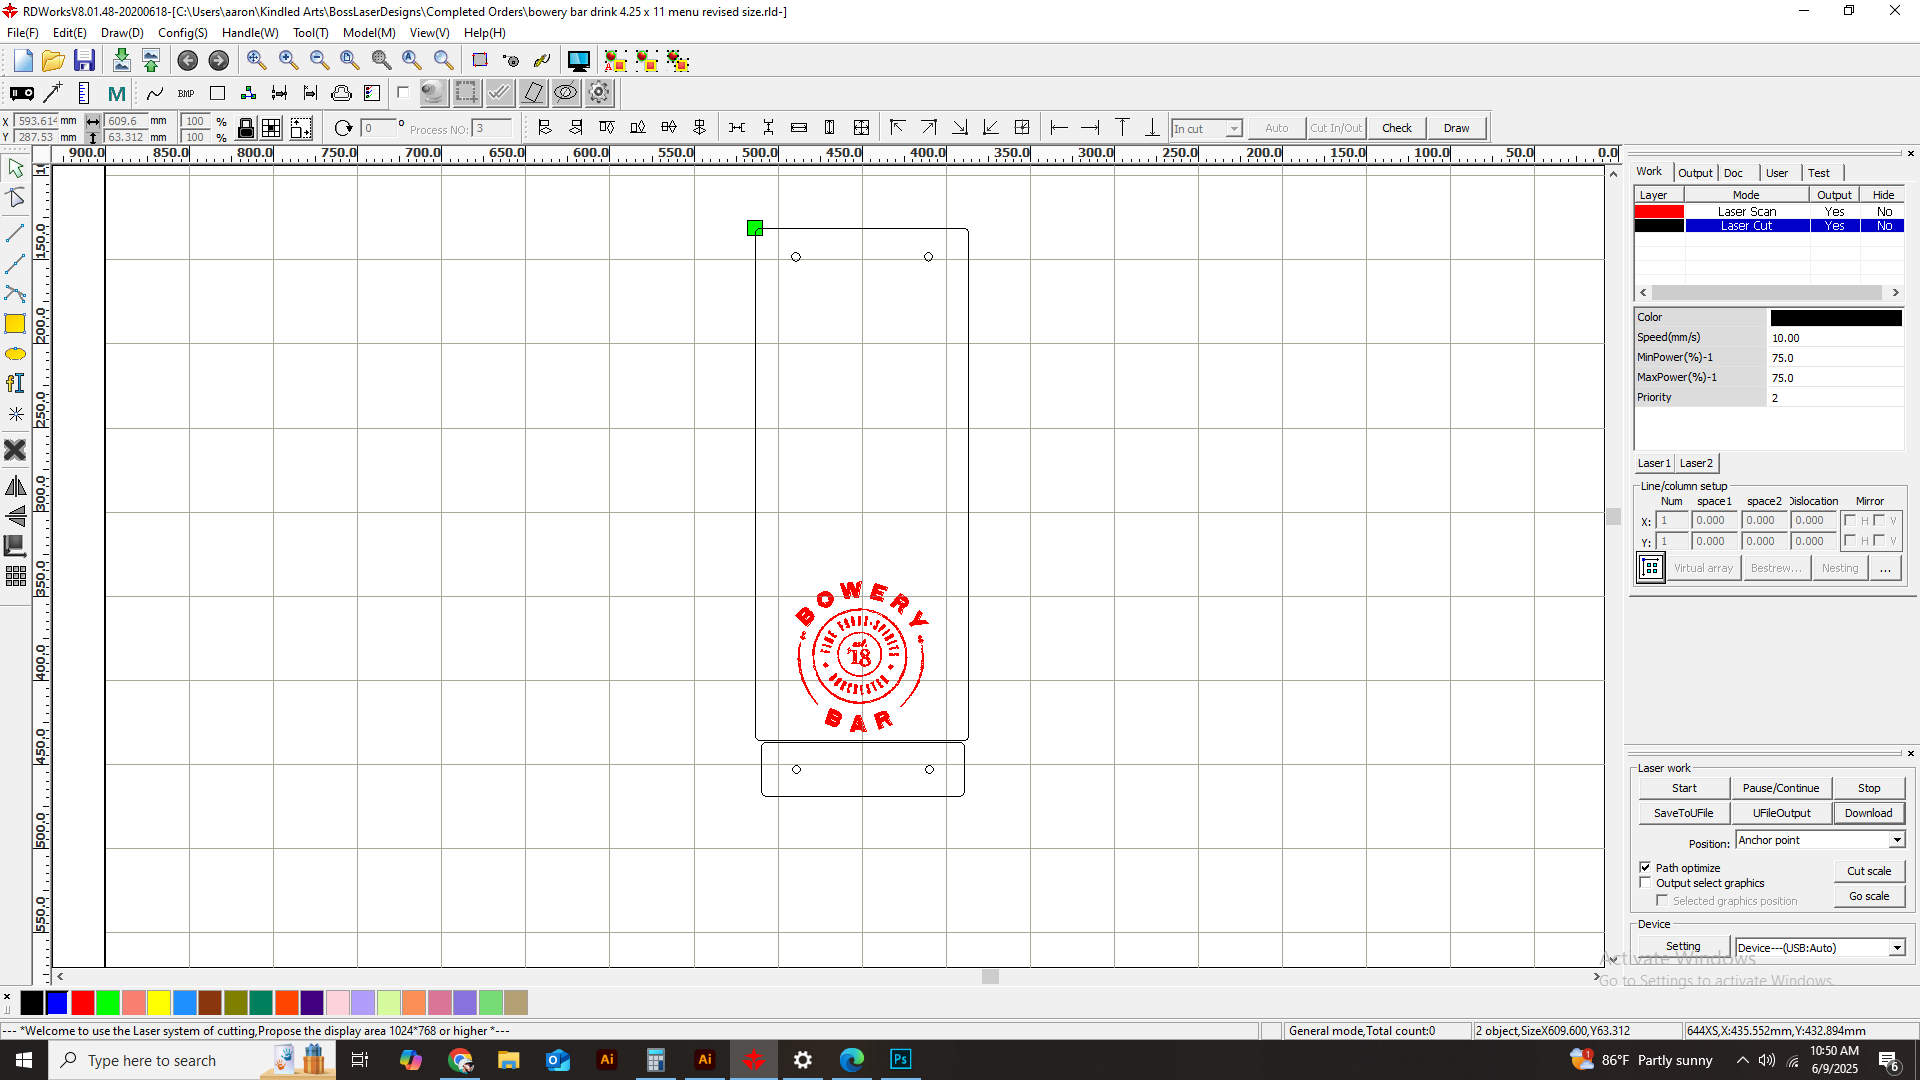The image size is (1920, 1080).
Task: Click the large M icon in the toolbar
Action: (116, 93)
